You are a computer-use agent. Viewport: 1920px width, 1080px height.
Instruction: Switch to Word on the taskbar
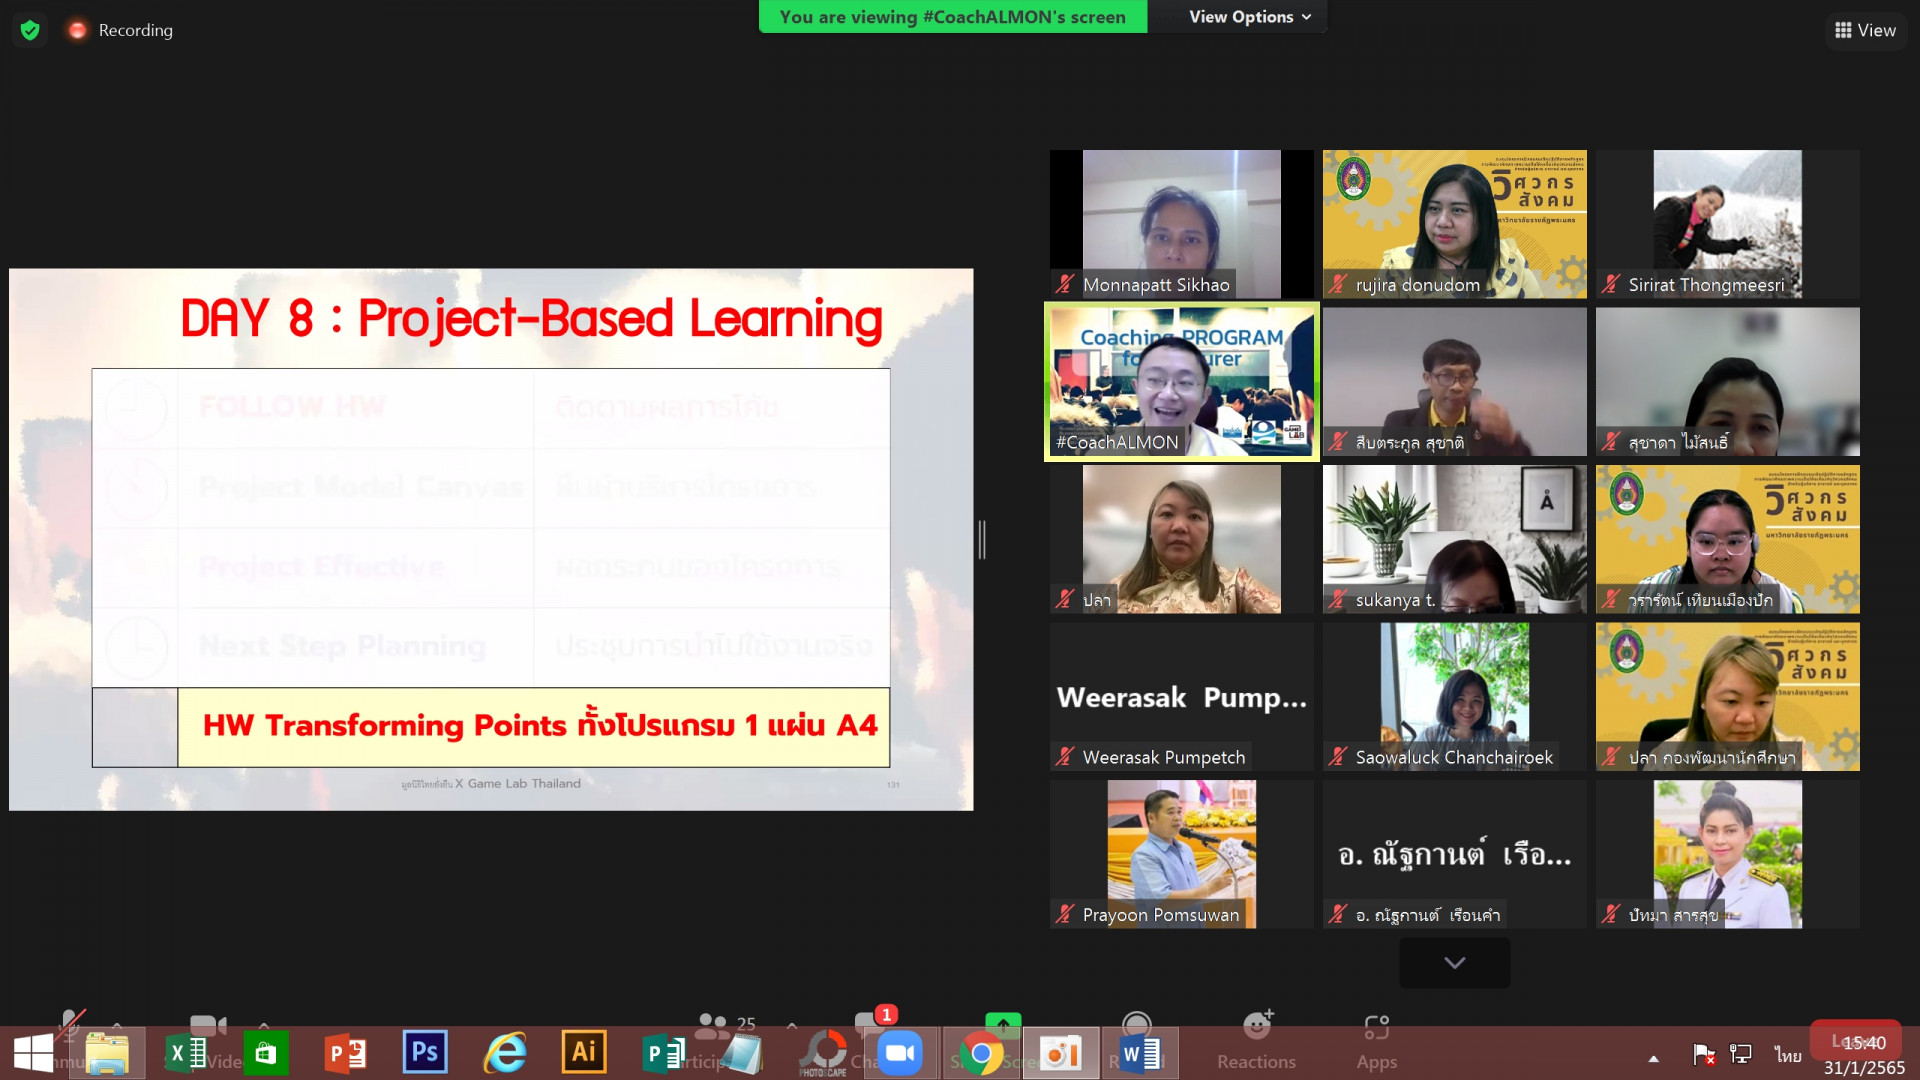point(1140,1053)
